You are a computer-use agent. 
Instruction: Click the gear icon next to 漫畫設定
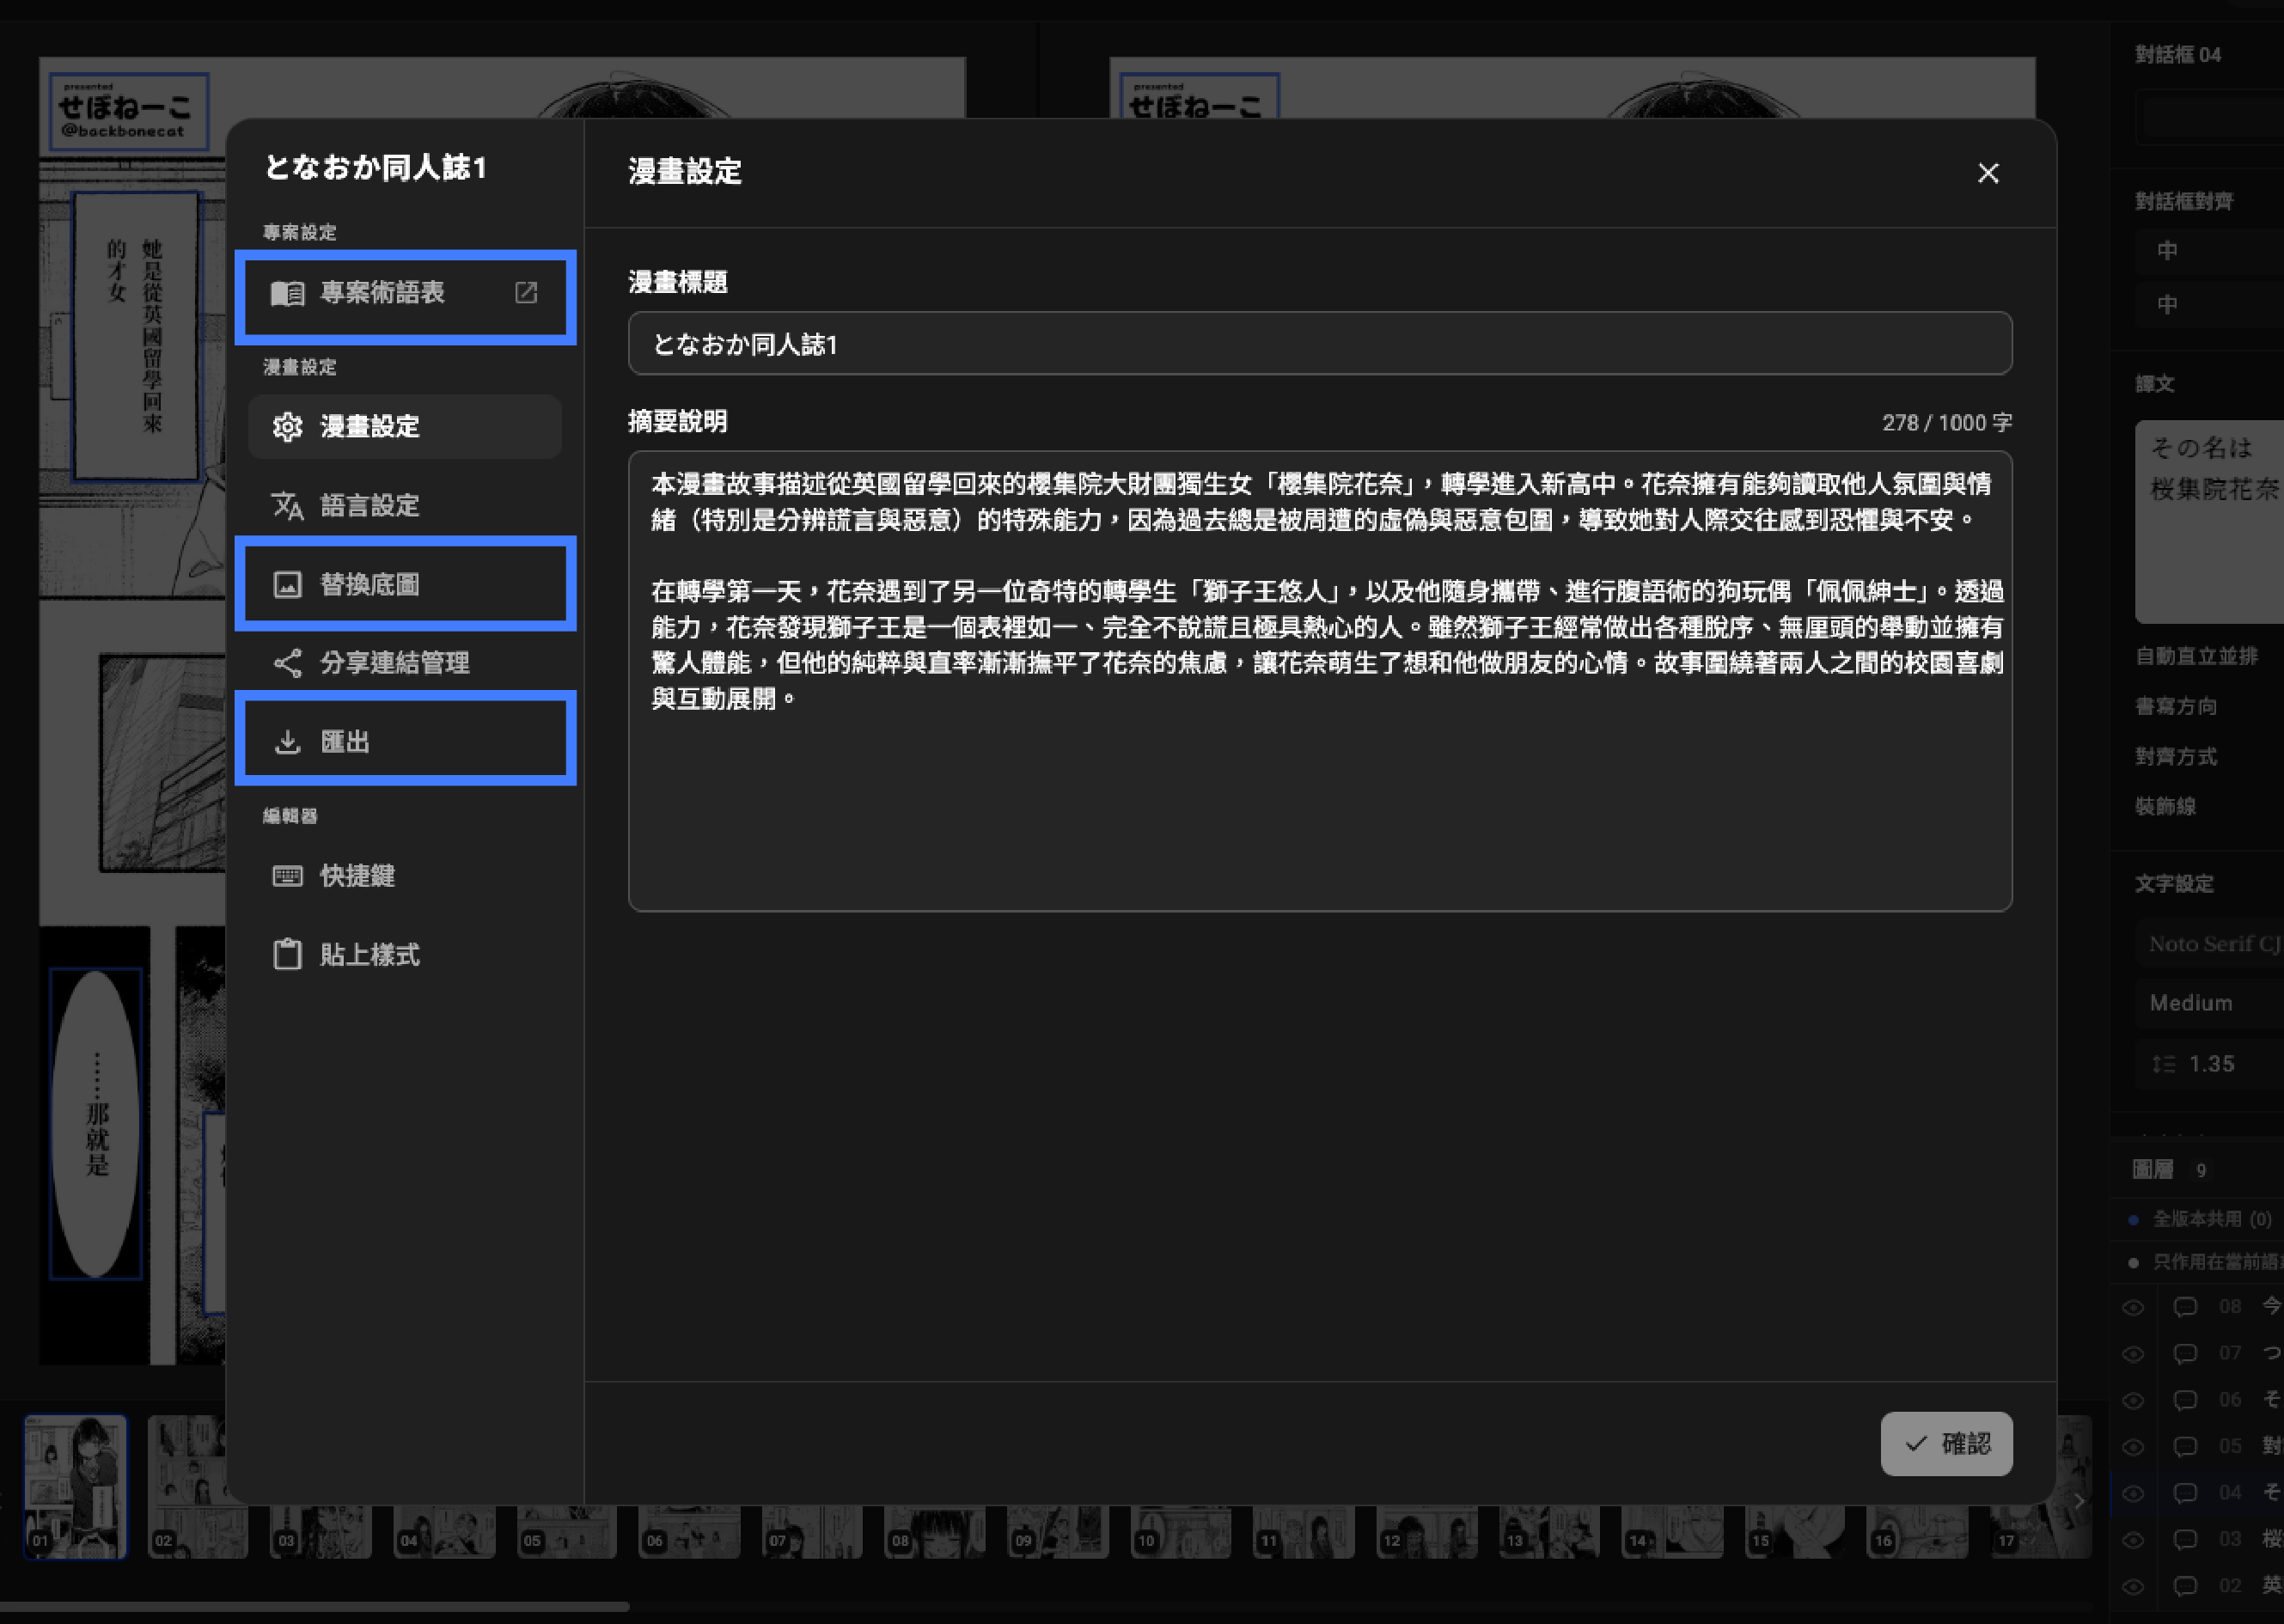tap(288, 427)
